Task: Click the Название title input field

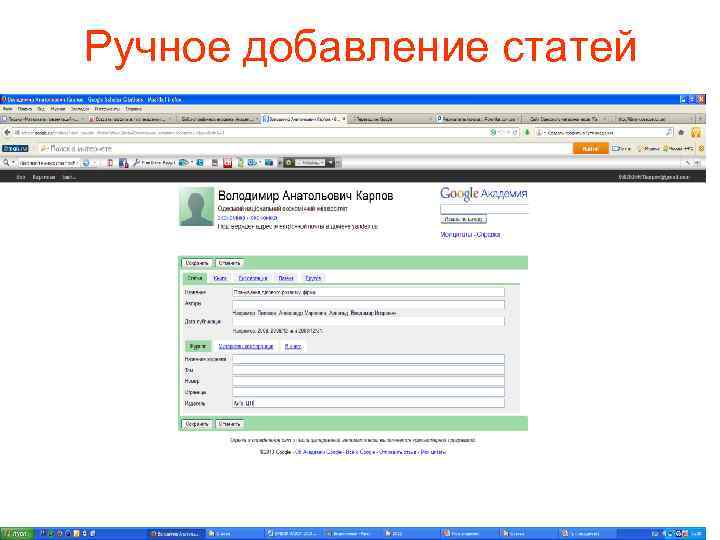Action: (x=368, y=292)
